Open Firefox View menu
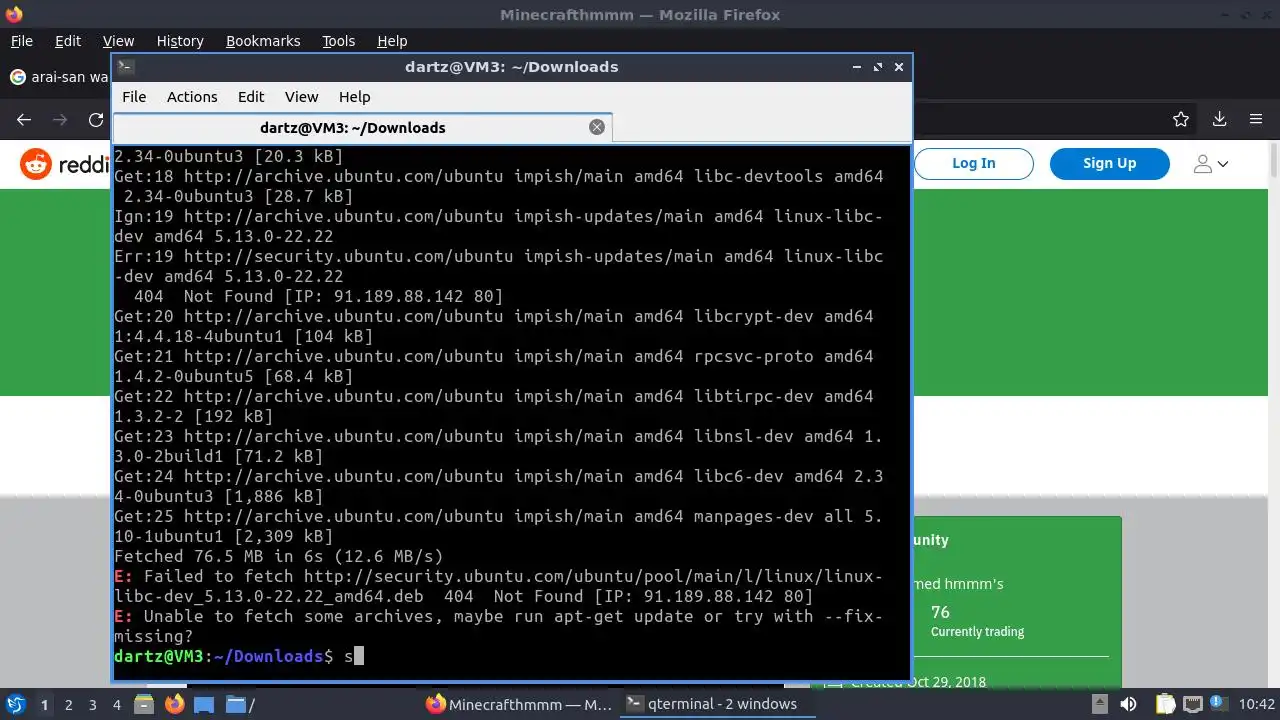This screenshot has height=720, width=1280. click(118, 41)
